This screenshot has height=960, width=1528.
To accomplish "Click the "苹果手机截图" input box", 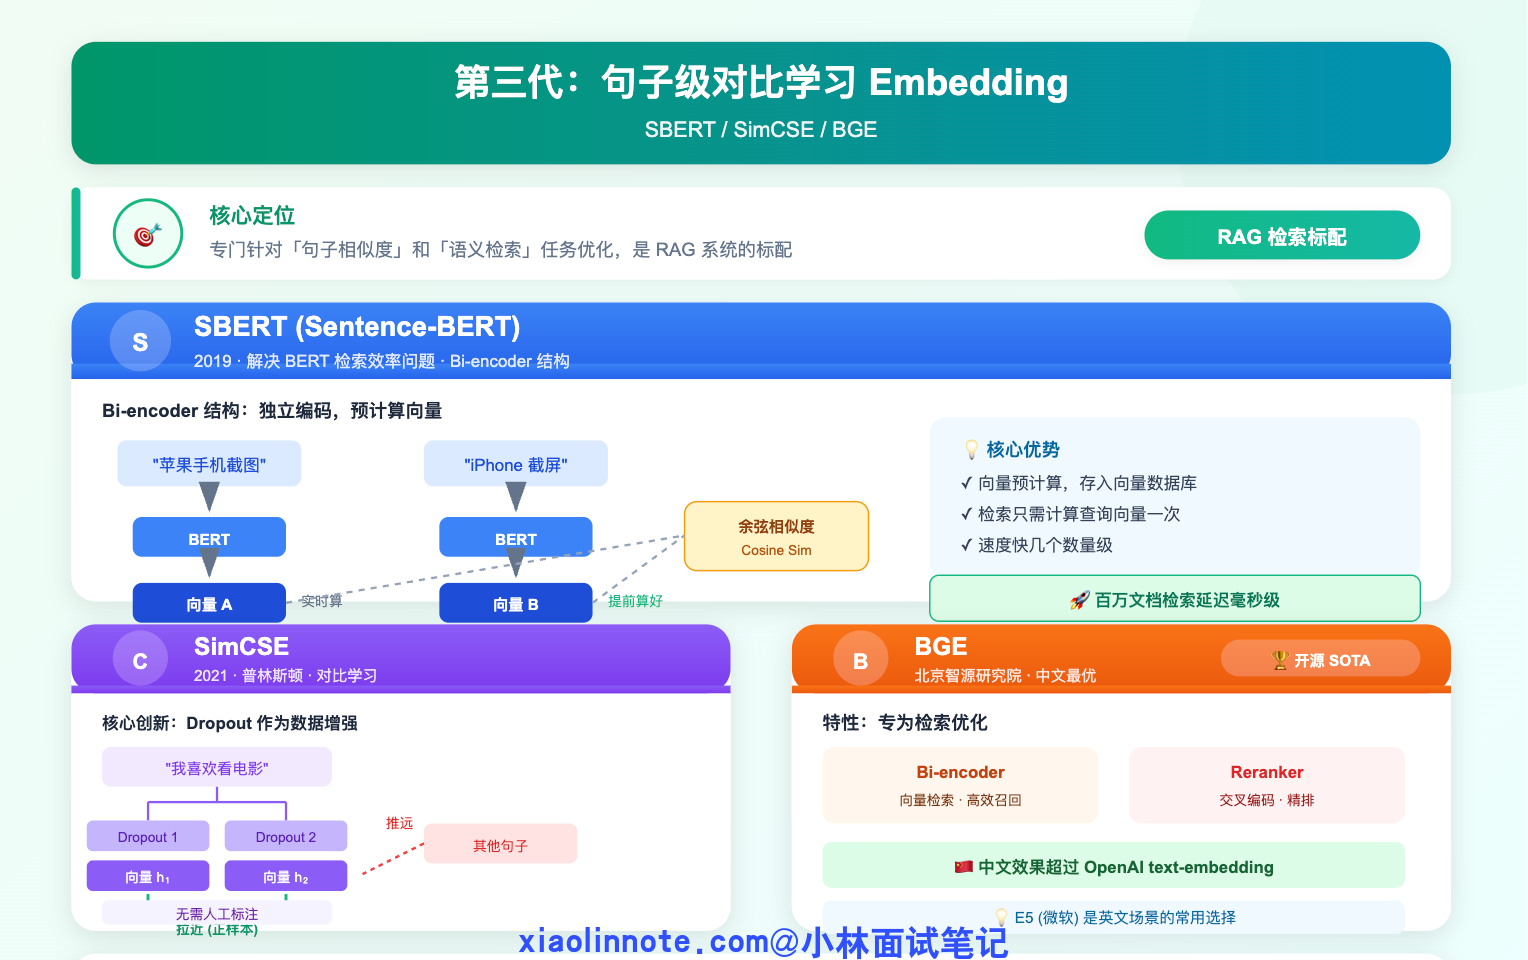I will pos(209,464).
